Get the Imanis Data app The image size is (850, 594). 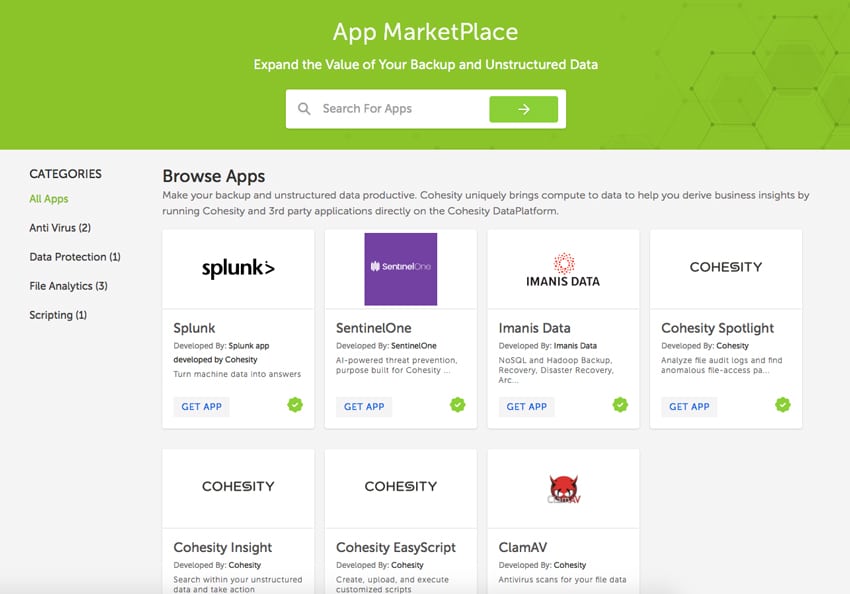[x=527, y=406]
